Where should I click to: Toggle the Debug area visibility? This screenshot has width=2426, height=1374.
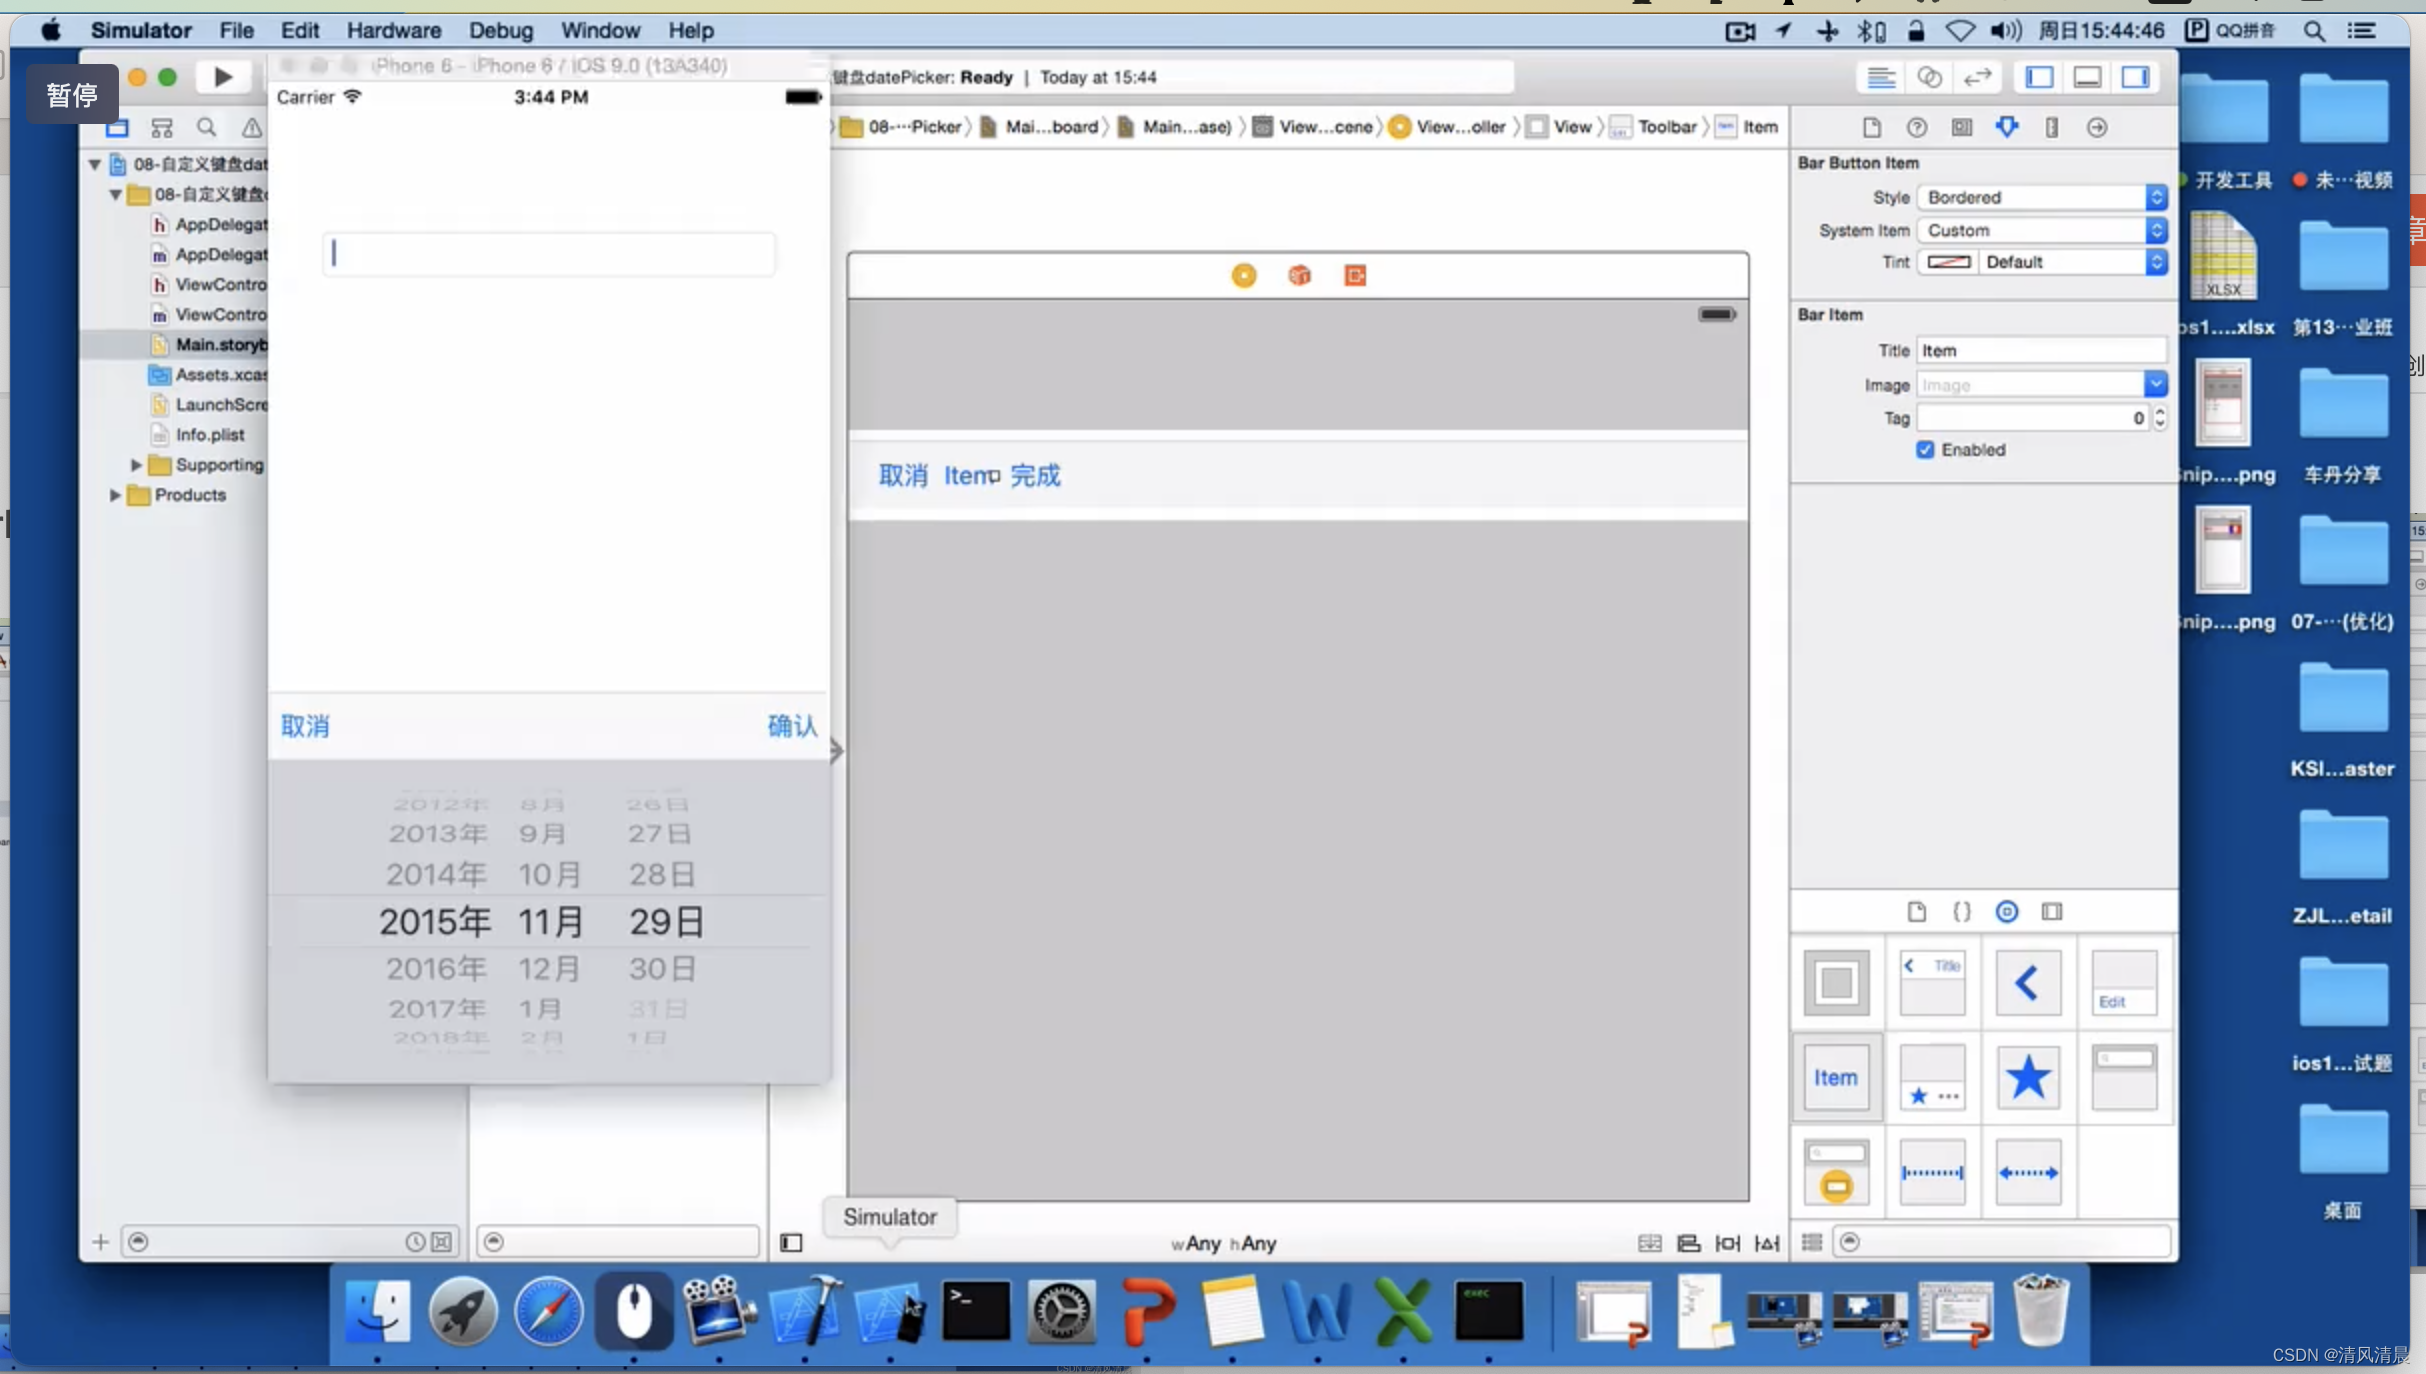click(x=2087, y=77)
